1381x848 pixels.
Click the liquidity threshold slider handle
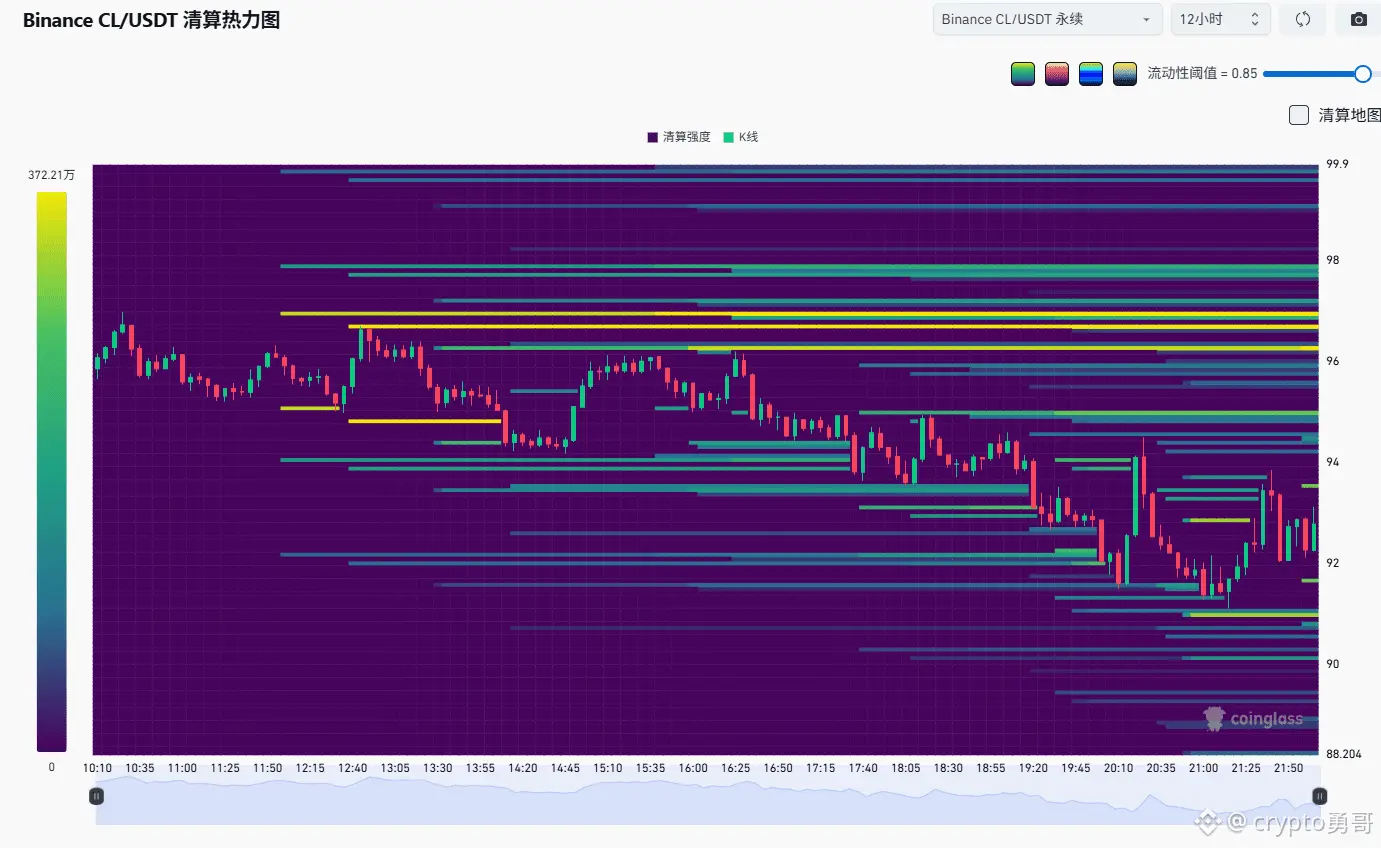click(1362, 73)
